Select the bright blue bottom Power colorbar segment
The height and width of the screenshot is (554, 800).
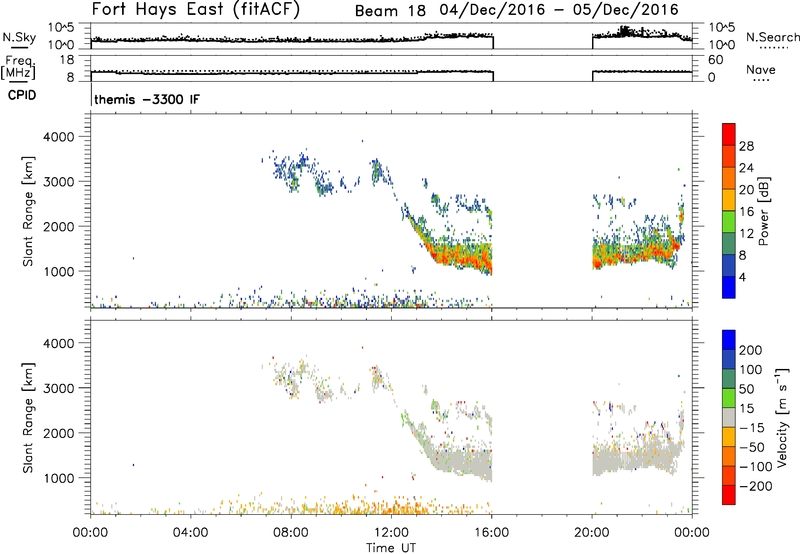(x=729, y=287)
